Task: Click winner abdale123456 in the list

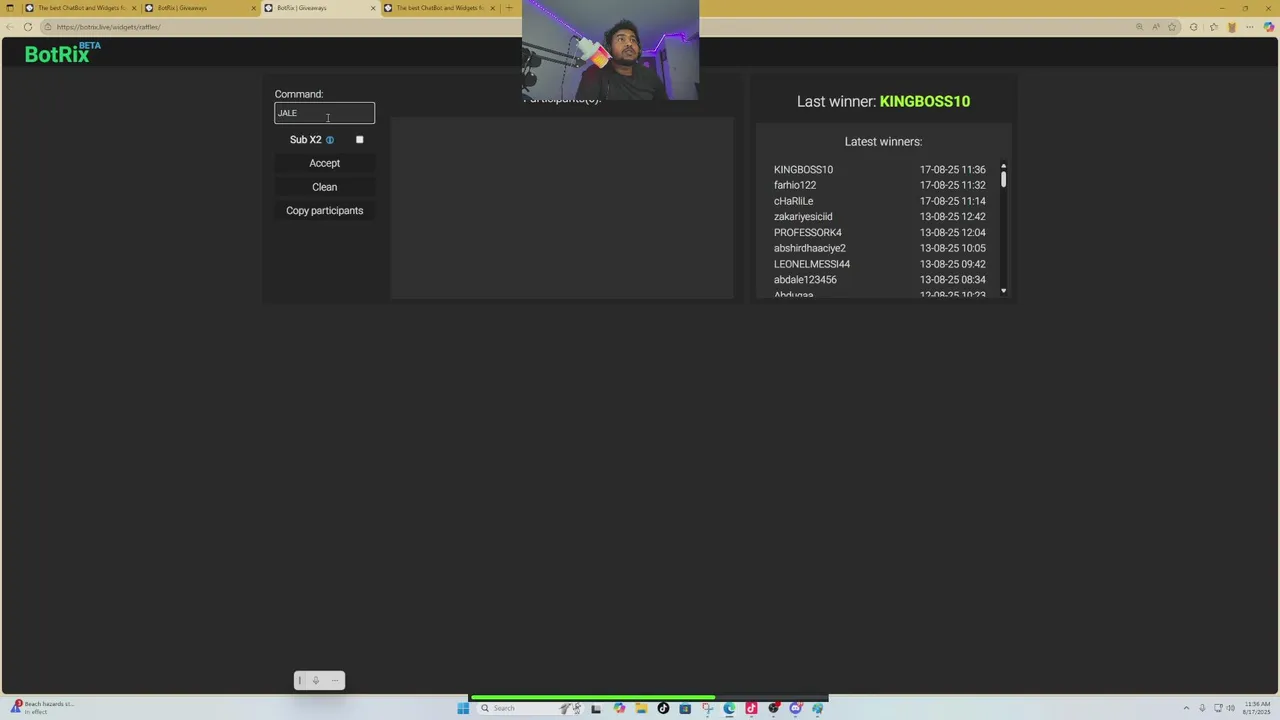Action: [805, 280]
